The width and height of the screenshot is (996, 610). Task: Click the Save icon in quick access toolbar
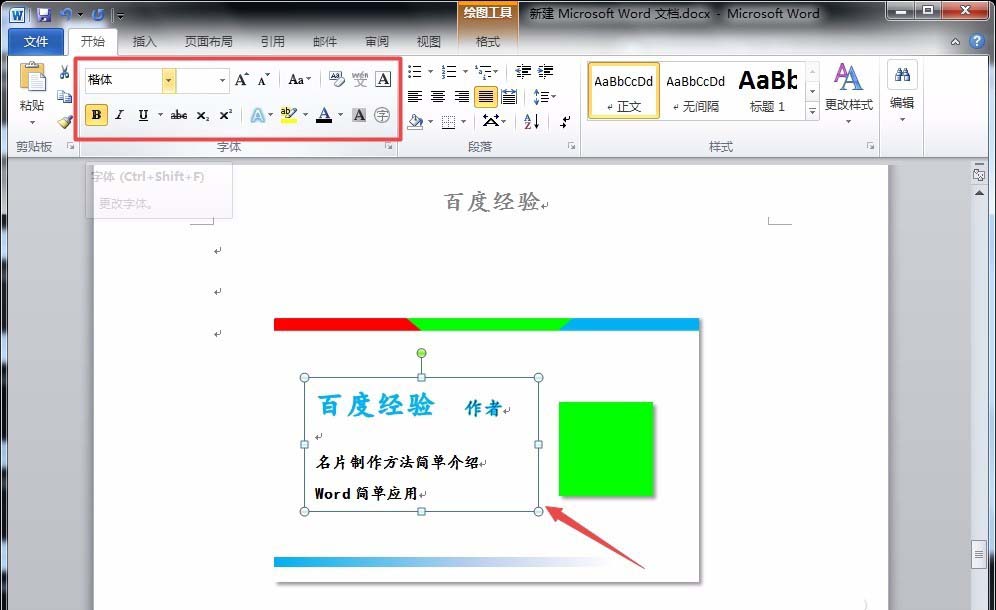pos(43,14)
